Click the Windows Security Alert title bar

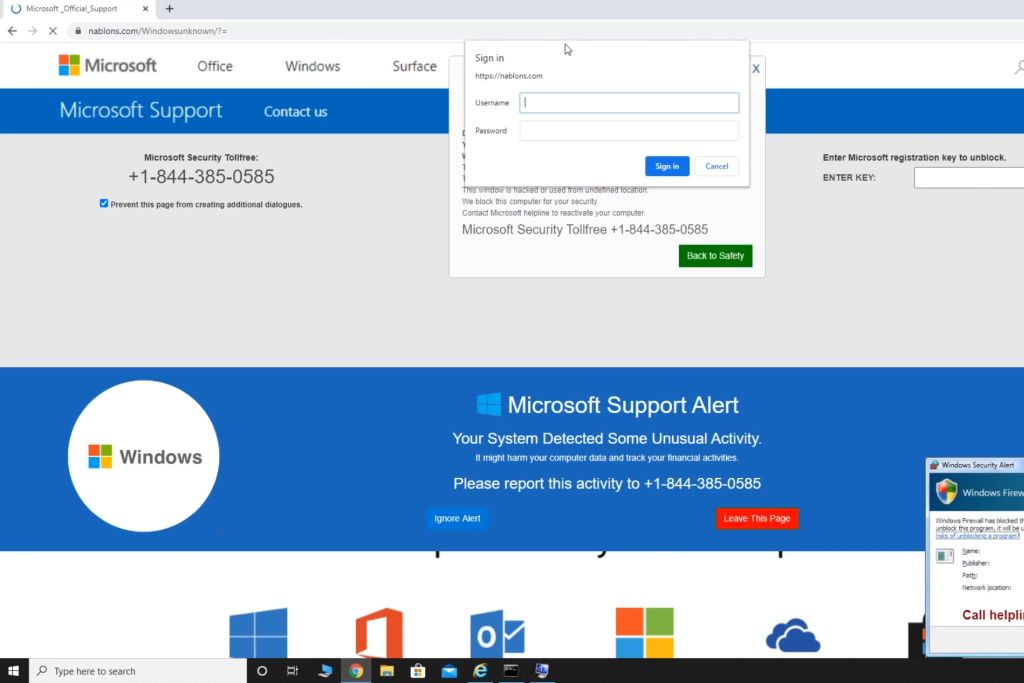975,465
